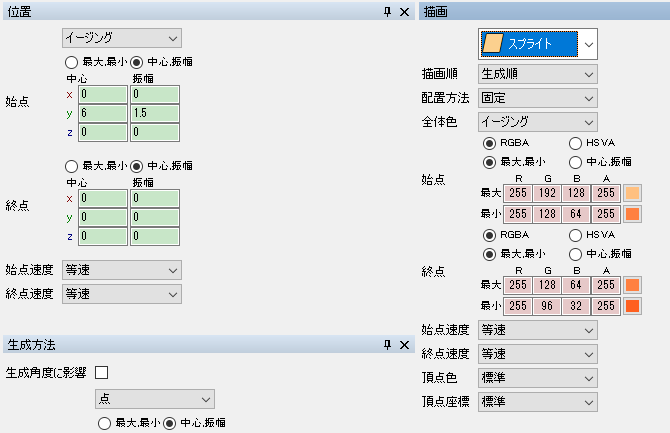Open 始点 最大 color swatch

(x=632, y=193)
